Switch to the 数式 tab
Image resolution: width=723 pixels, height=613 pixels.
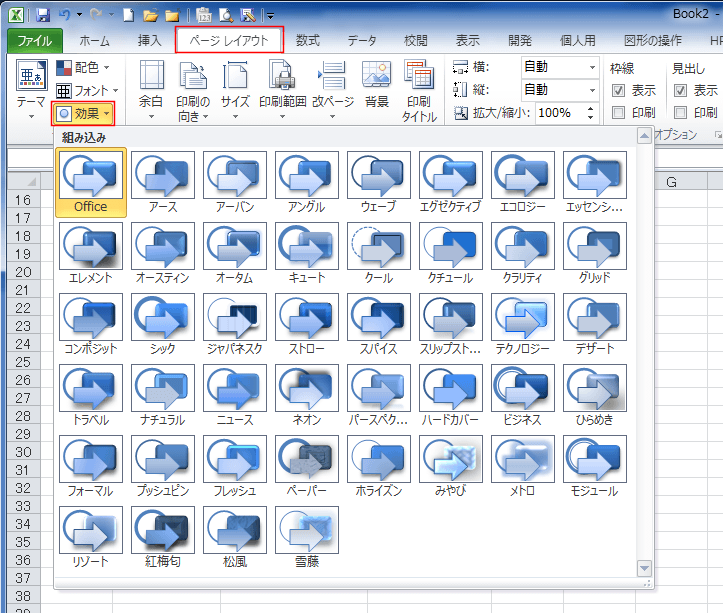(307, 41)
